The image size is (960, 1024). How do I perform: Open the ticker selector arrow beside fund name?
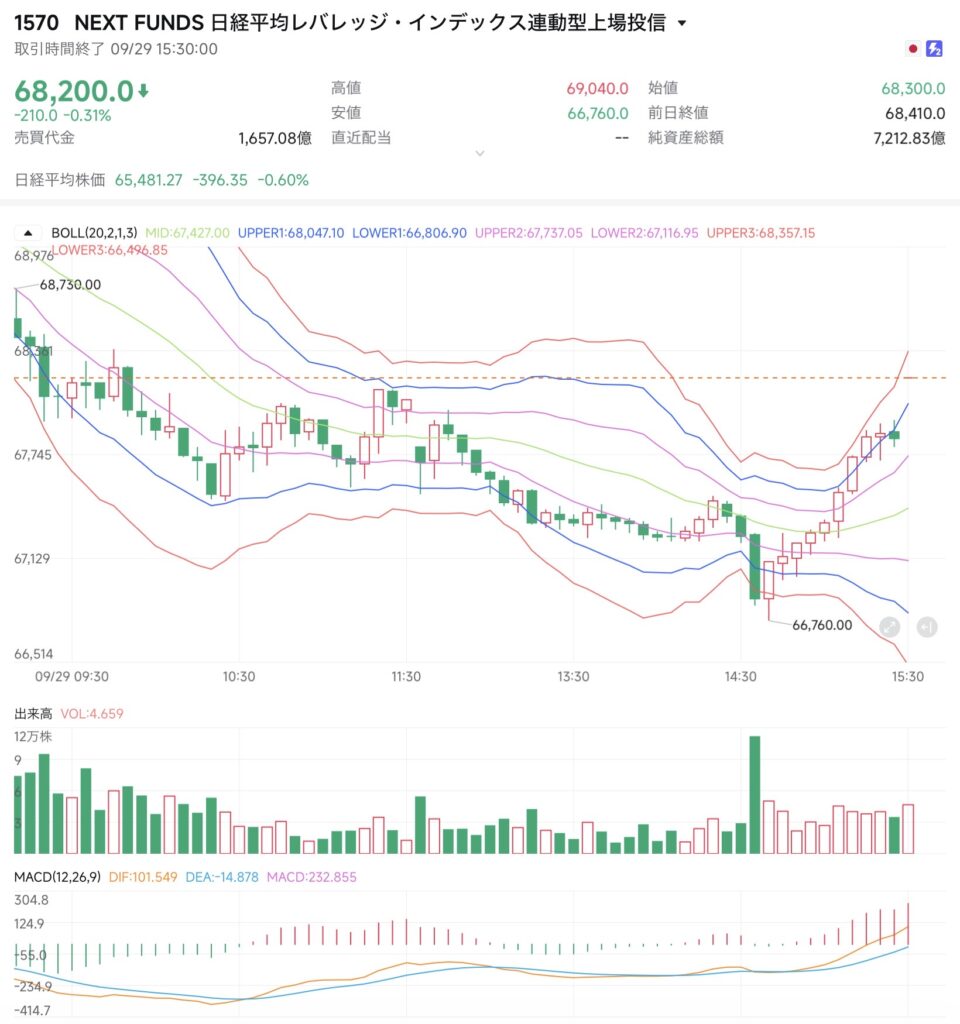coord(682,24)
